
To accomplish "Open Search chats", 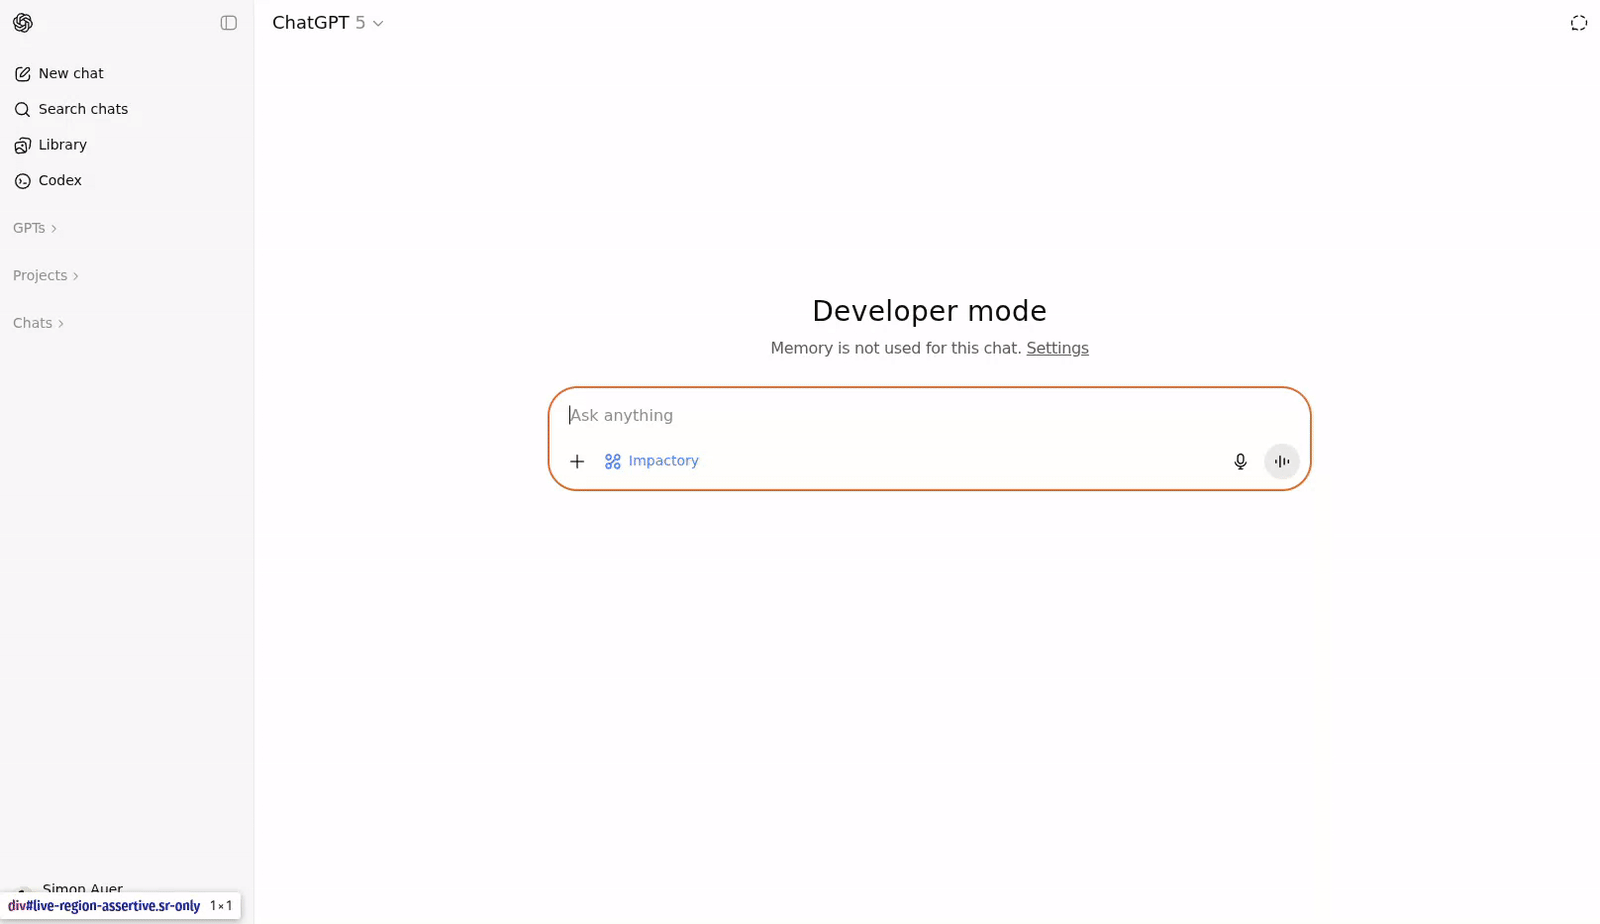I will click(x=82, y=109).
